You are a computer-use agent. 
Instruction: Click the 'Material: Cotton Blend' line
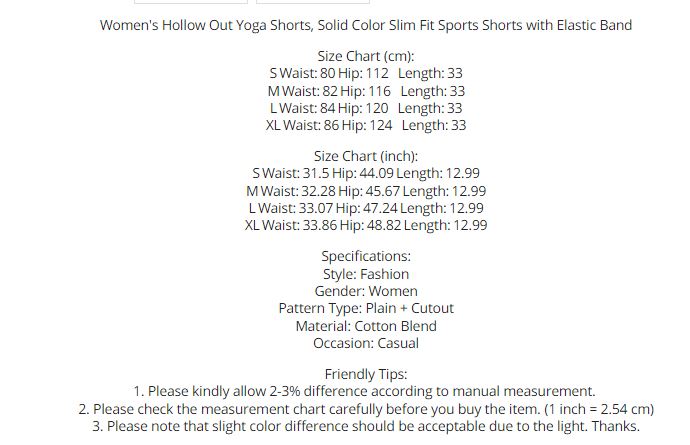point(365,326)
